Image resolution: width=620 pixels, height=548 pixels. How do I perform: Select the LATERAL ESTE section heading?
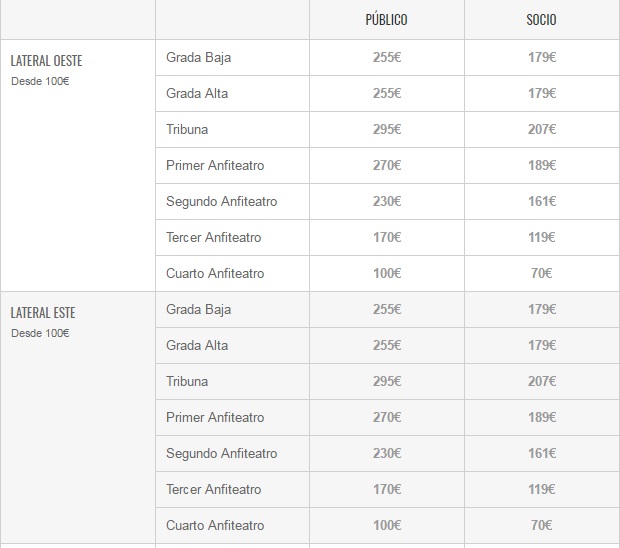[x=43, y=313]
